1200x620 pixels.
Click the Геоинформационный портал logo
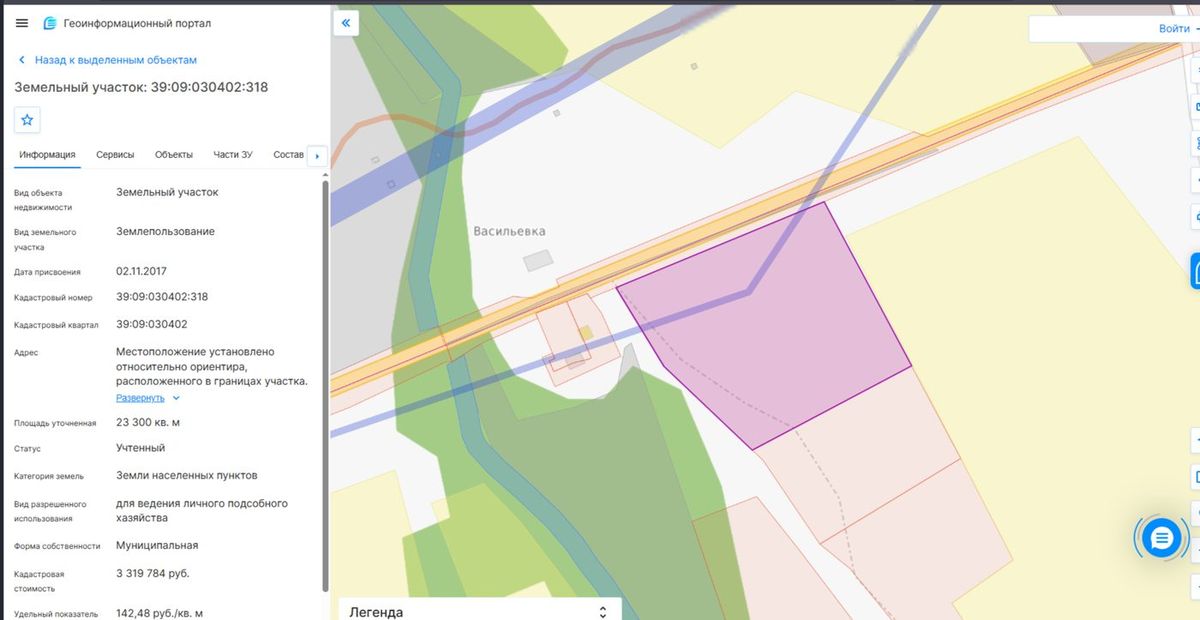(50, 23)
